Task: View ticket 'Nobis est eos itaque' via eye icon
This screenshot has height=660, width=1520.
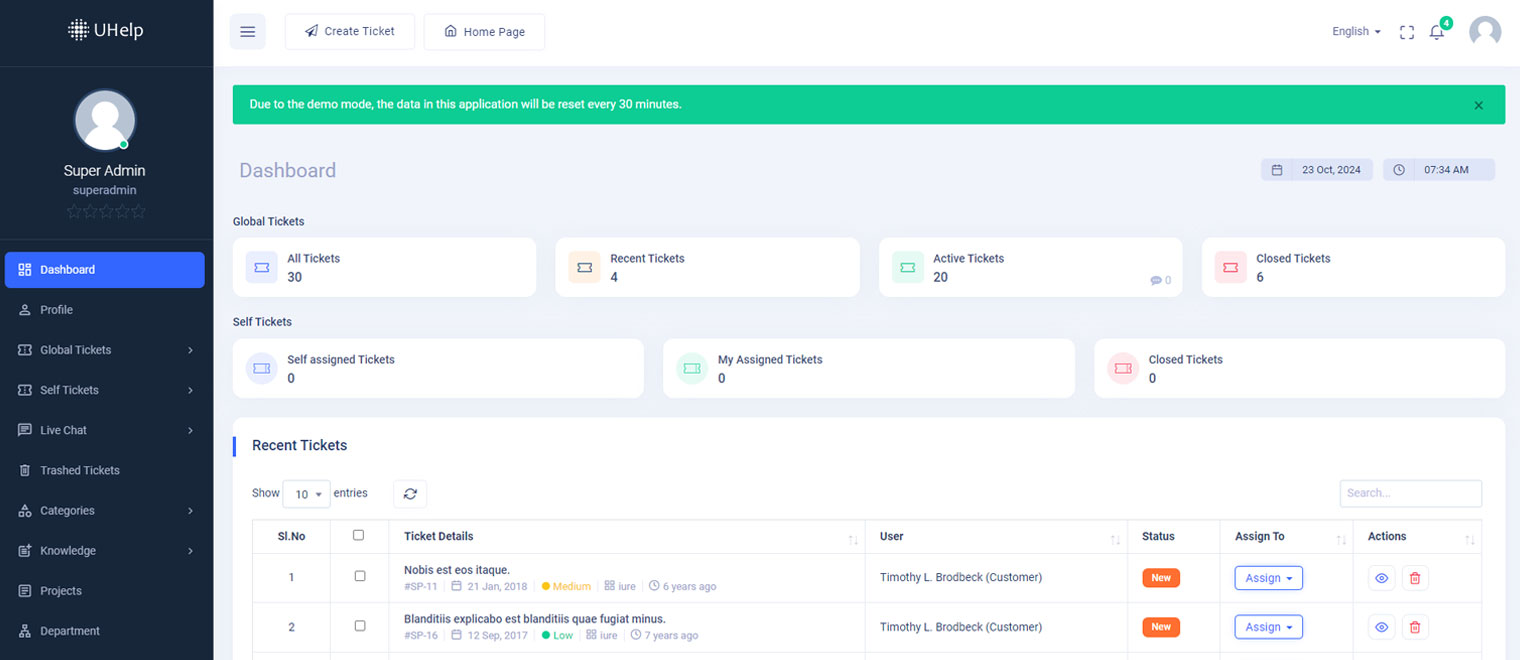Action: [1381, 578]
